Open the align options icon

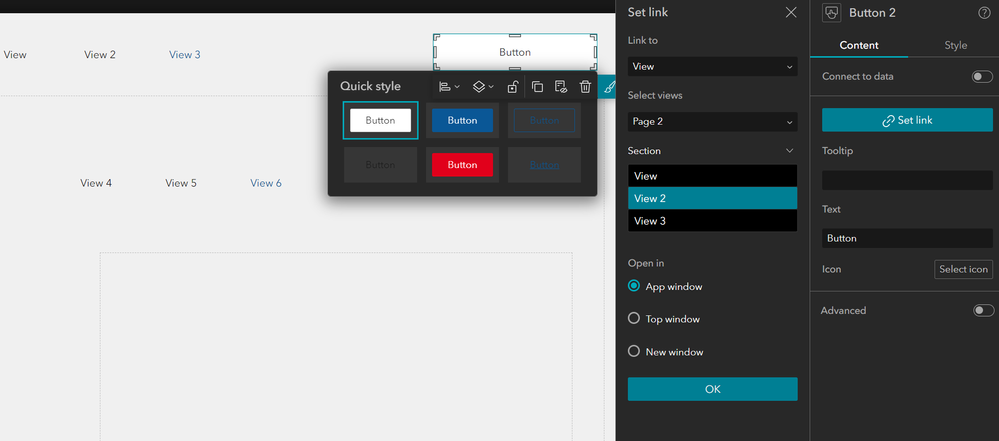tap(449, 87)
